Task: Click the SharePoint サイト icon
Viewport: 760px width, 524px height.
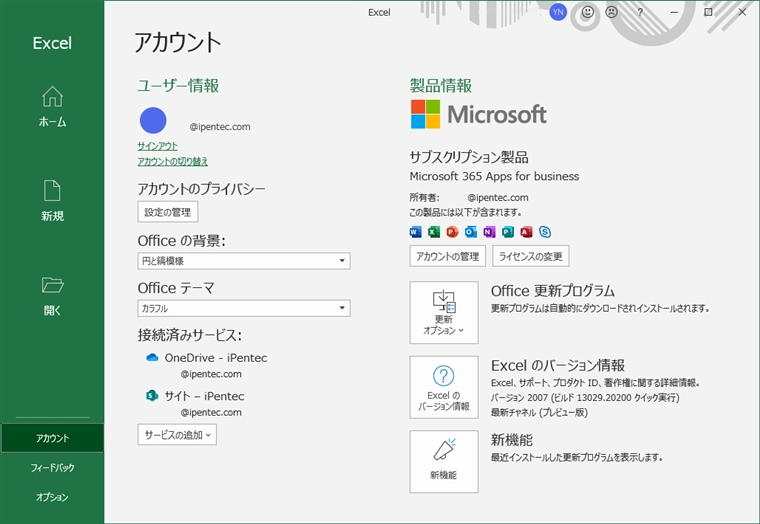Action: pos(152,396)
